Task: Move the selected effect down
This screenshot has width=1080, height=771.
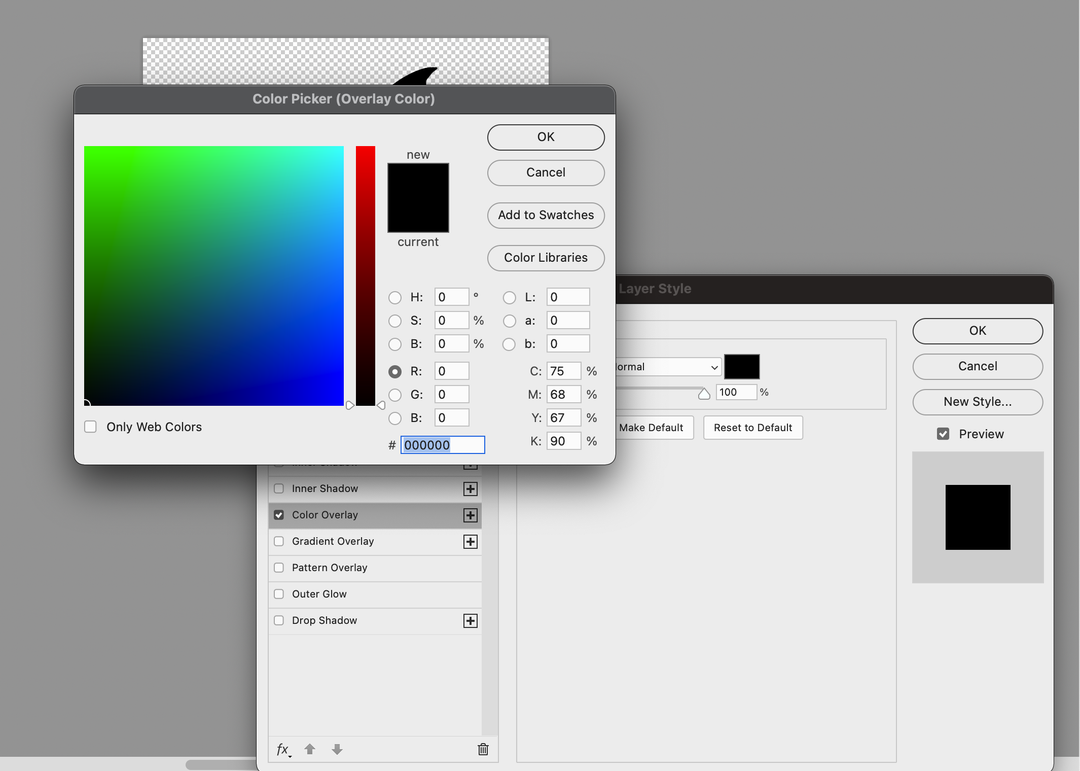Action: (x=336, y=748)
